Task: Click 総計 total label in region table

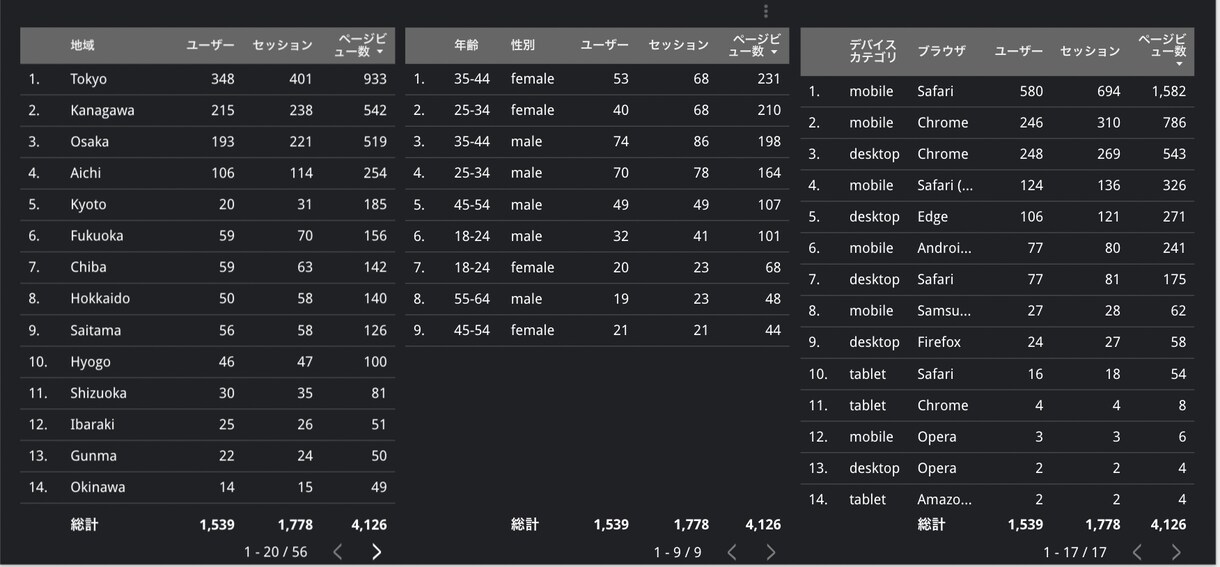Action: click(x=84, y=524)
